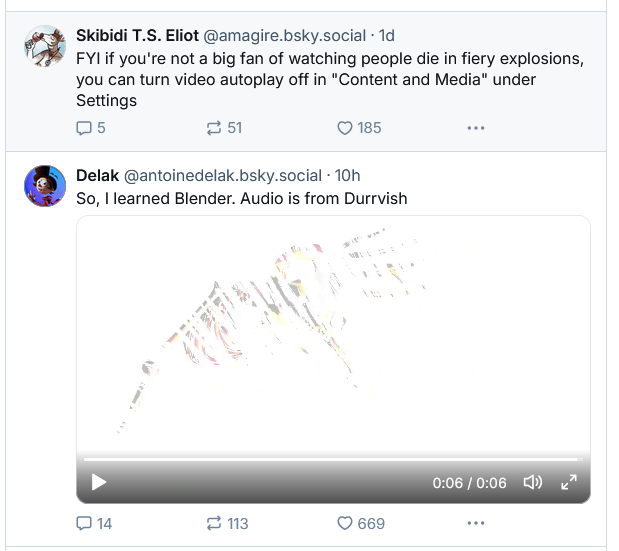Play the Blender video
619x551 pixels.
pyautogui.click(x=98, y=483)
